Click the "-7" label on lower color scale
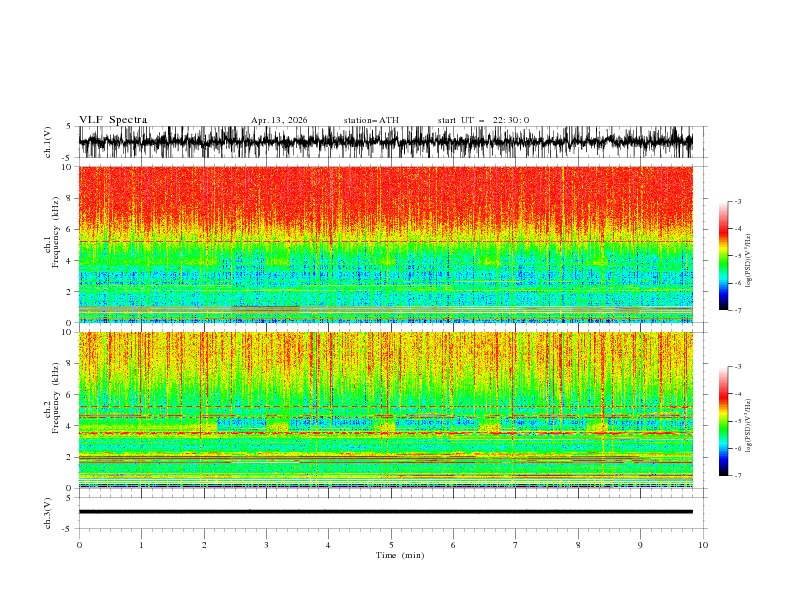Screen dimensions: 792x612 (x=737, y=476)
